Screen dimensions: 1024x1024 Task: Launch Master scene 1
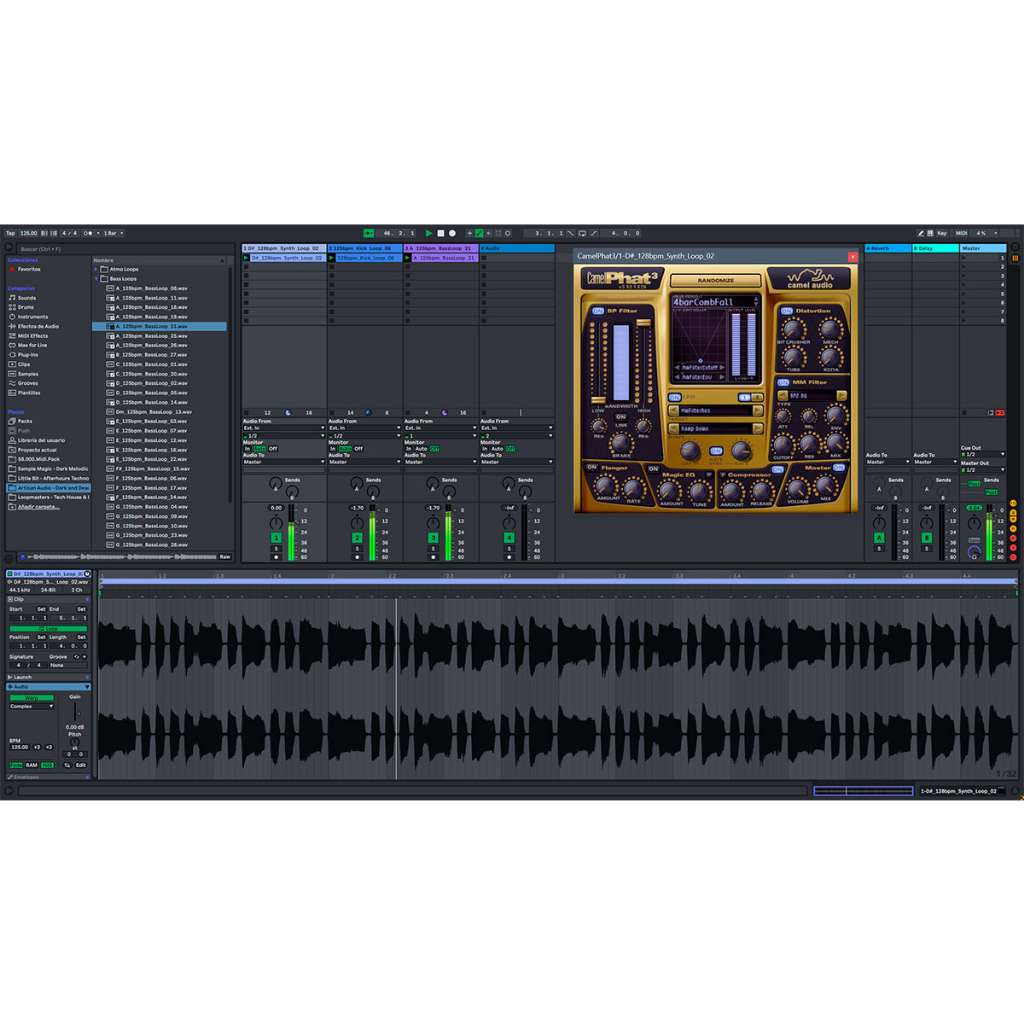coord(963,258)
